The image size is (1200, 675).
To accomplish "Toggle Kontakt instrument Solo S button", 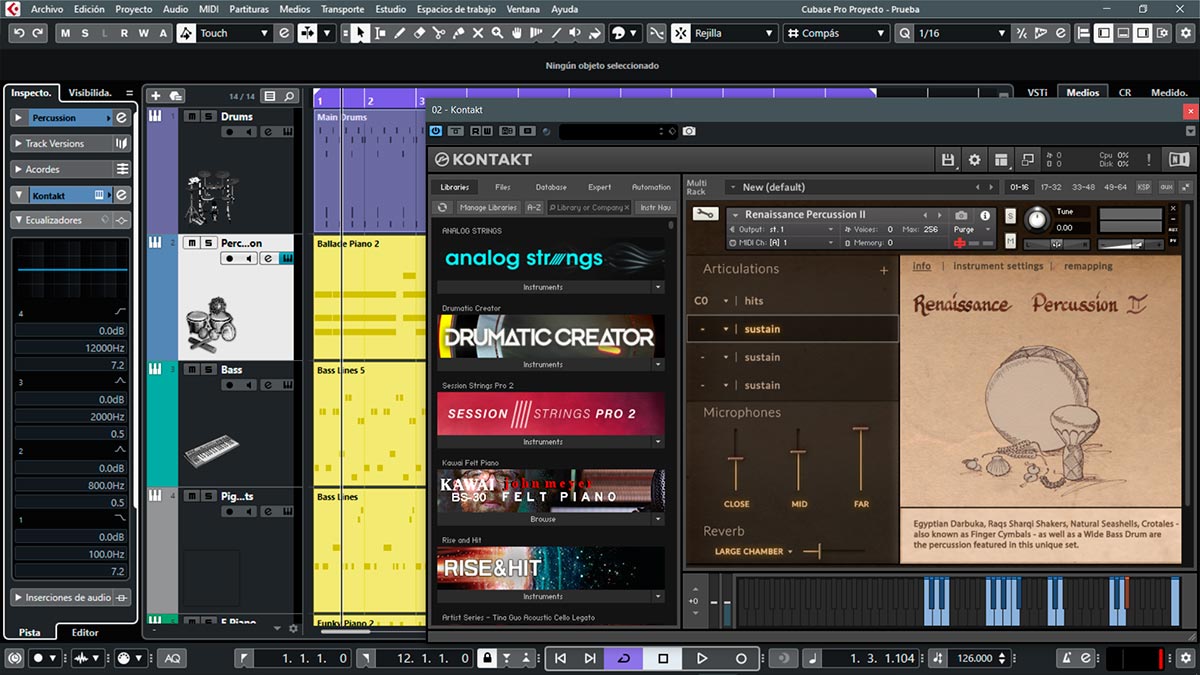I will click(x=1010, y=216).
